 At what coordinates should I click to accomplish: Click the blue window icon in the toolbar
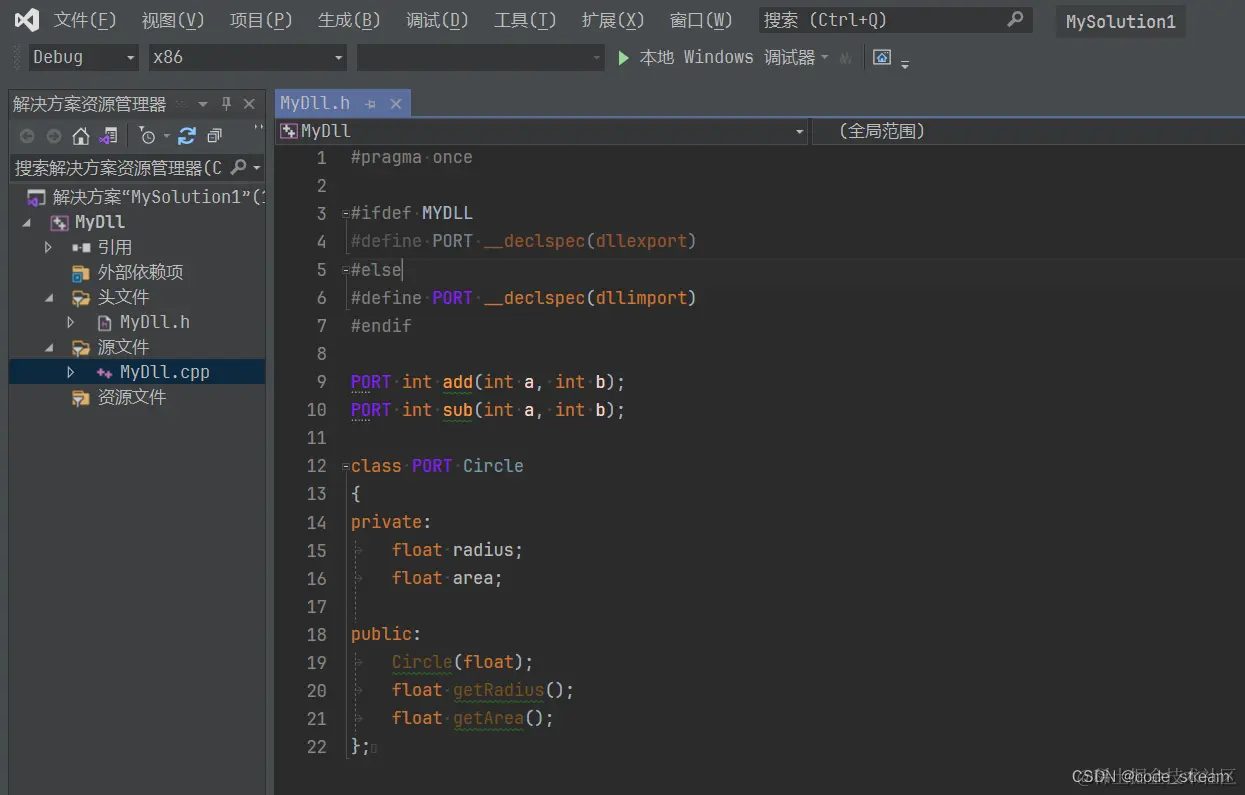pos(882,57)
